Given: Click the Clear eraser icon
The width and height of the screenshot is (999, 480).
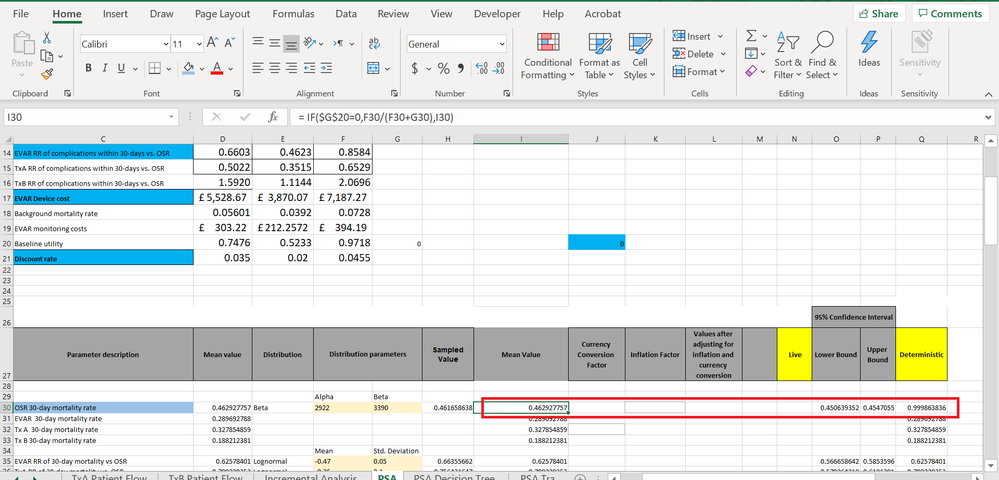Looking at the screenshot, I should click(x=751, y=71).
